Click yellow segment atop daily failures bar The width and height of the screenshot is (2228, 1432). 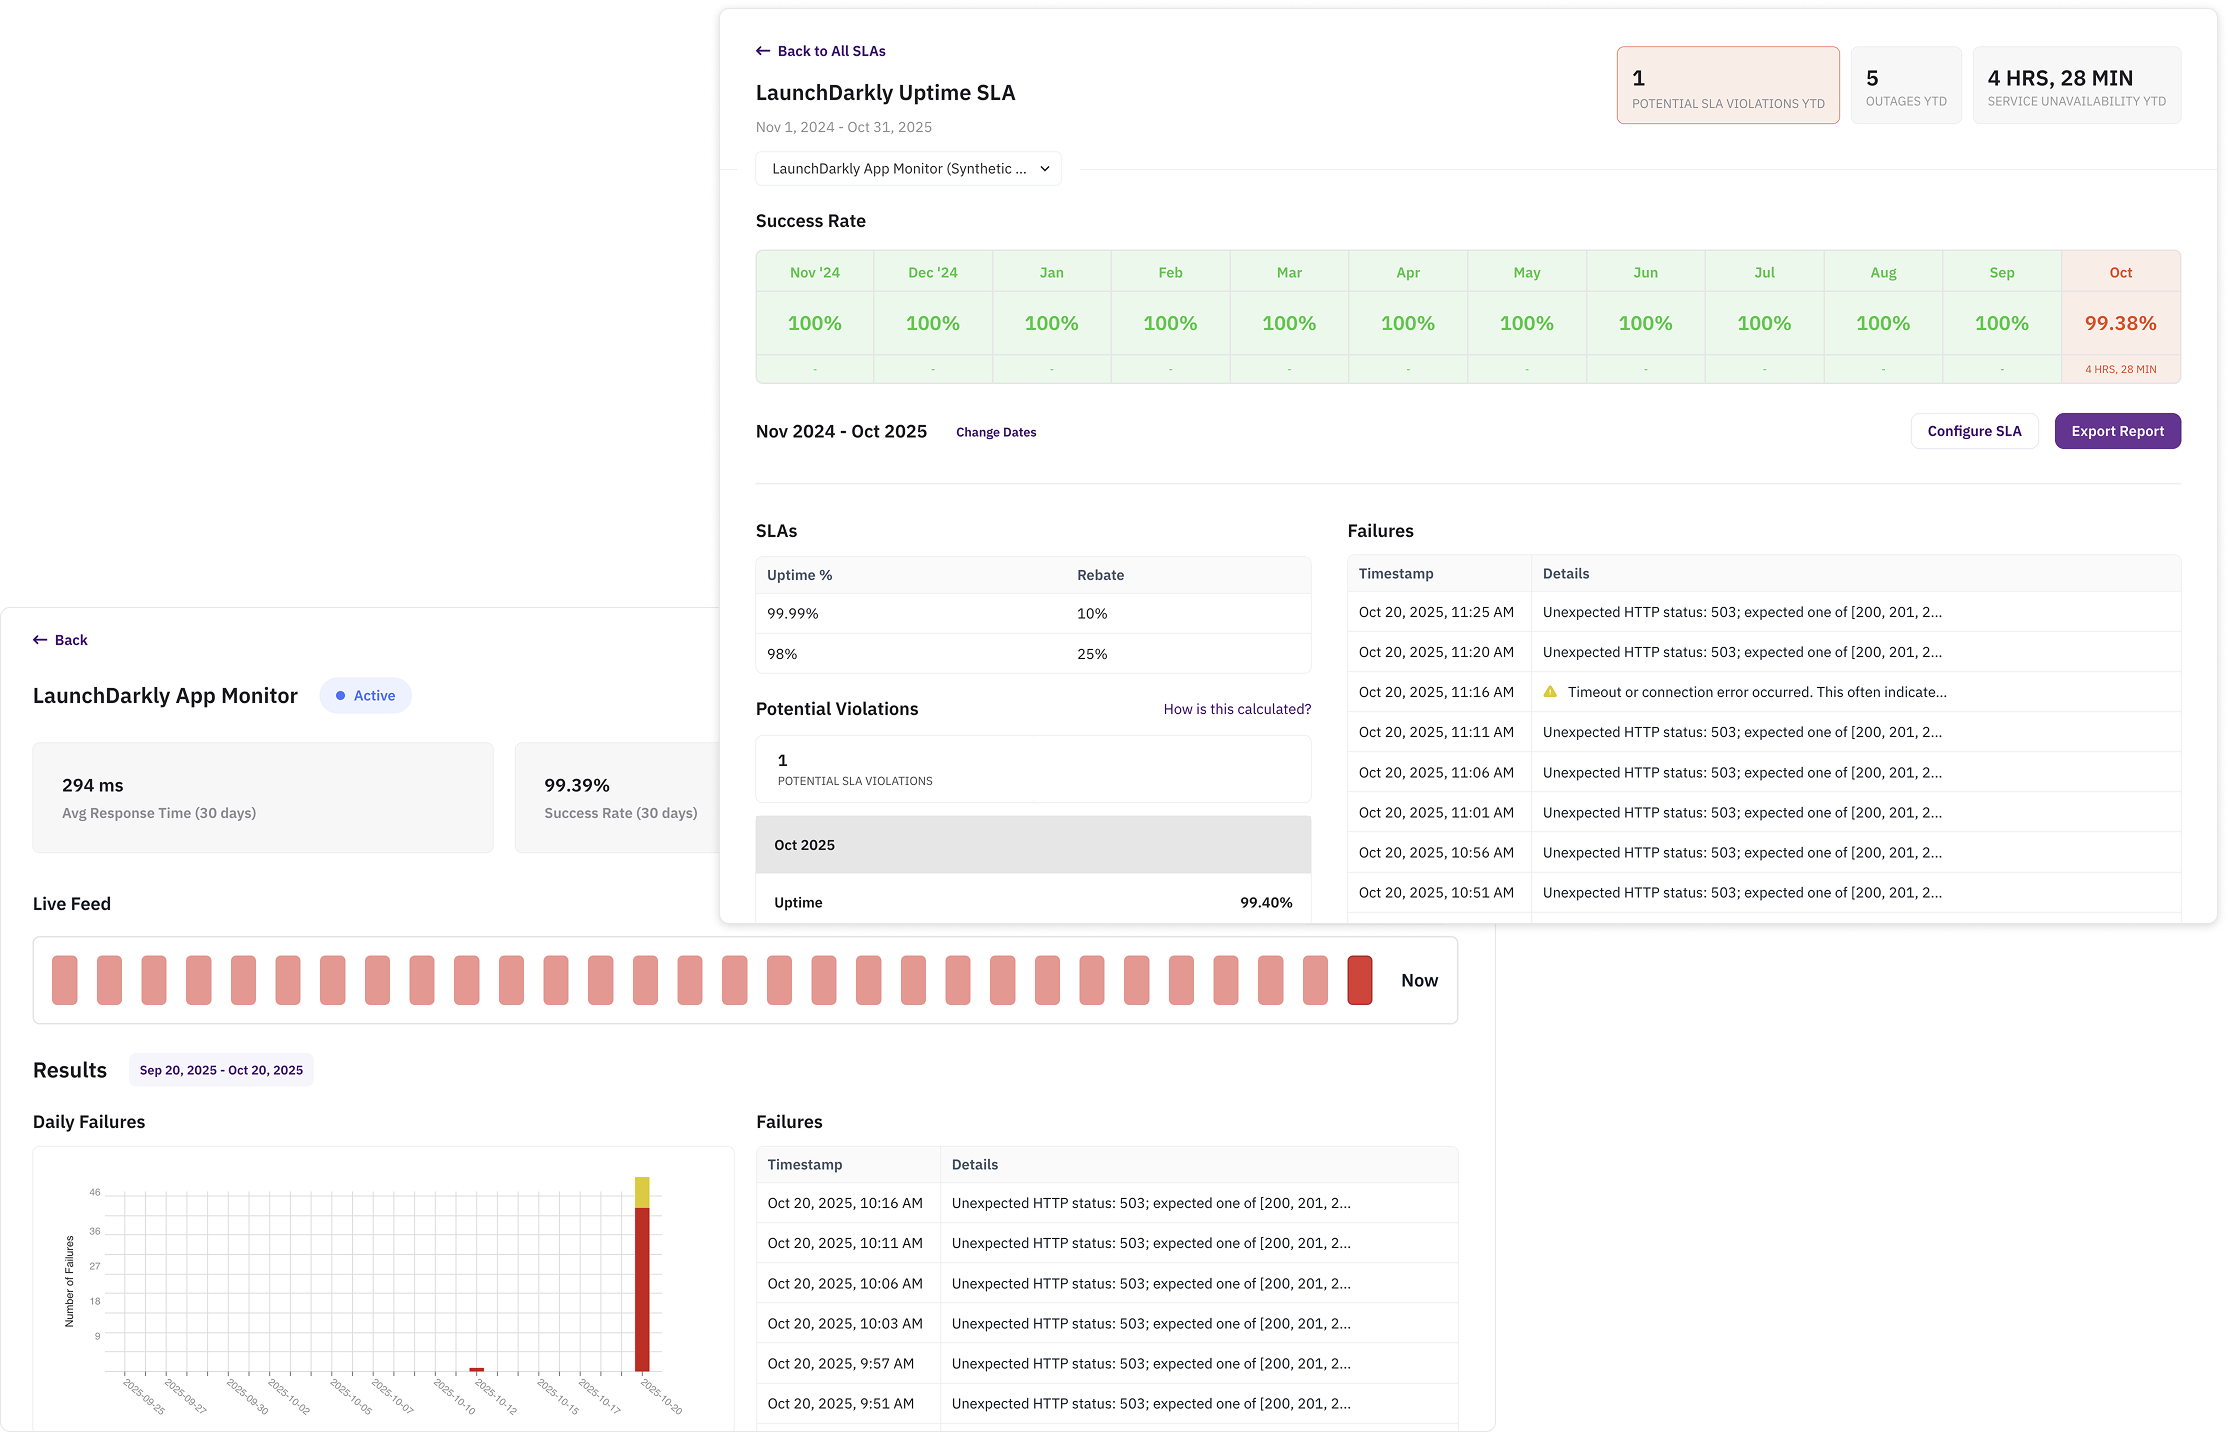pyautogui.click(x=642, y=1192)
